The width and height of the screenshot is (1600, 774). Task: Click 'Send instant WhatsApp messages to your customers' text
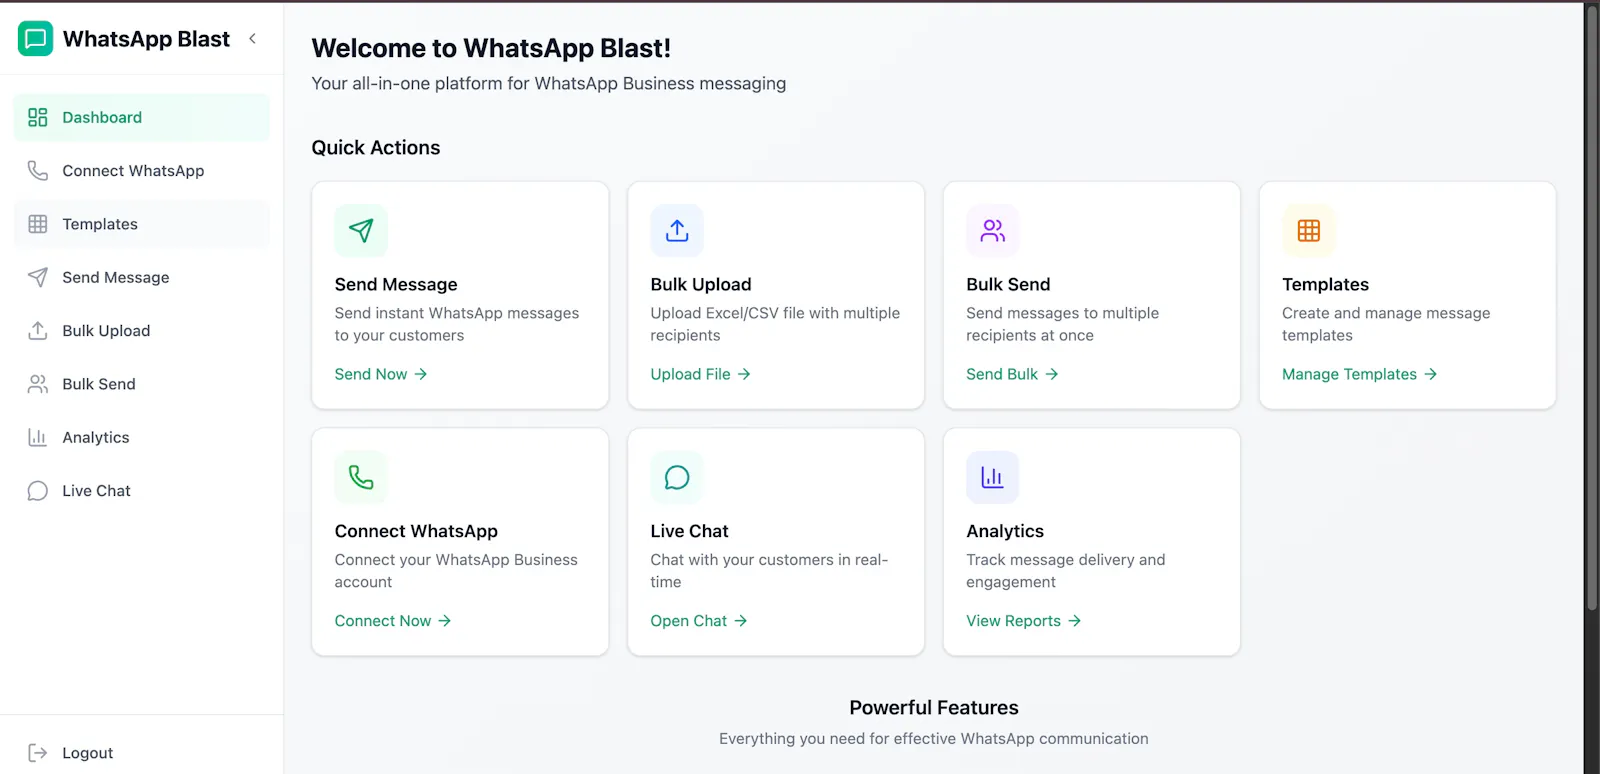coord(457,324)
